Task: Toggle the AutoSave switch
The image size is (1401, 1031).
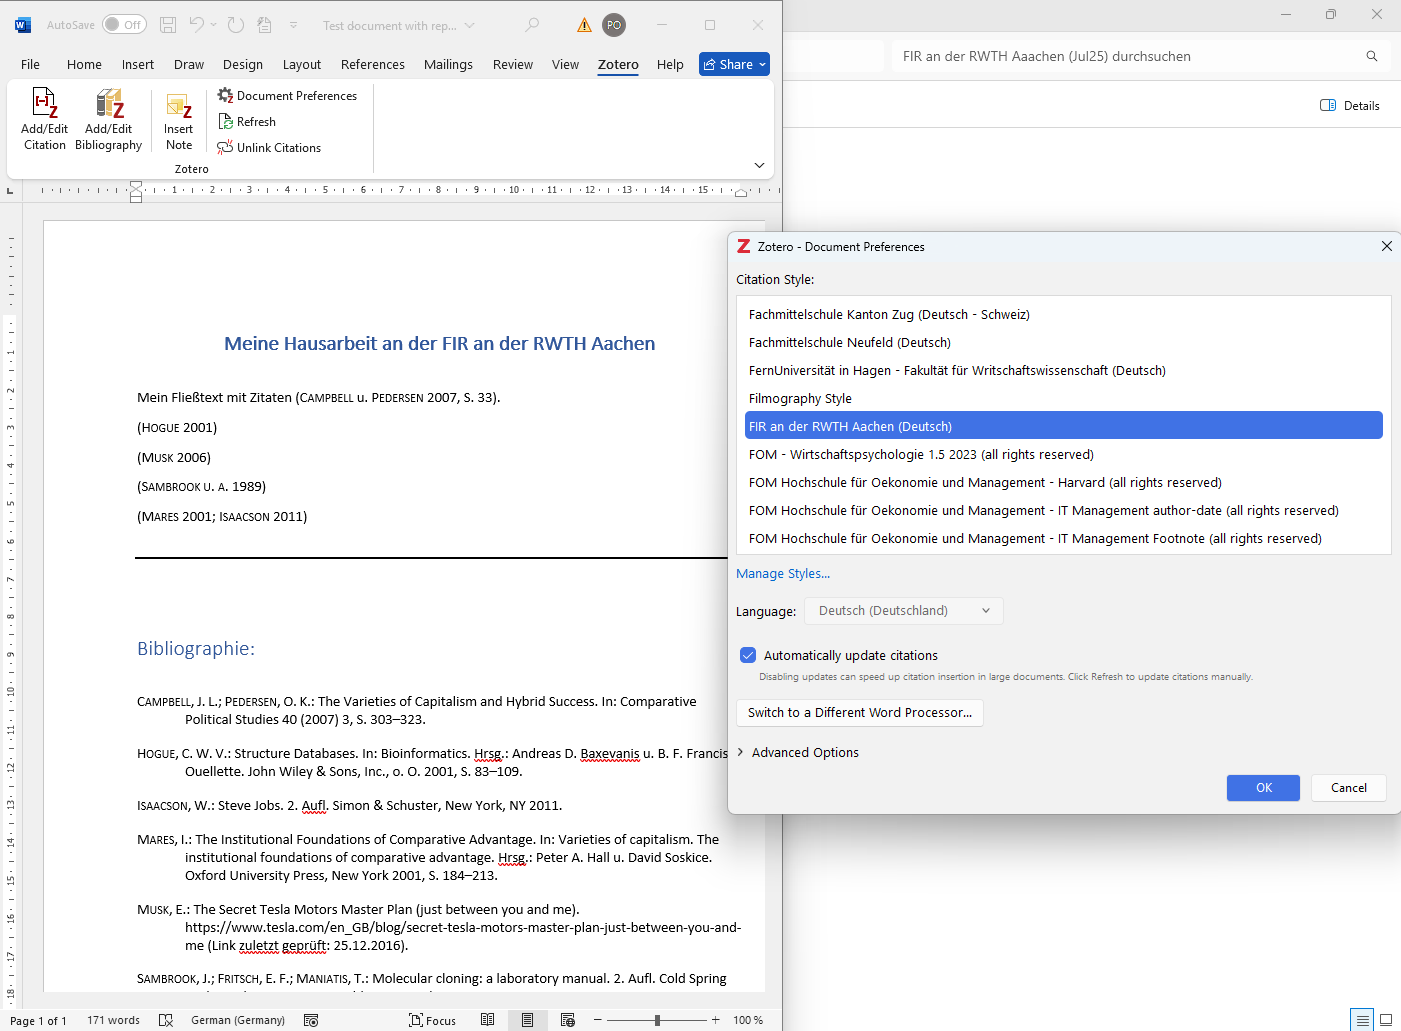Action: 124,25
